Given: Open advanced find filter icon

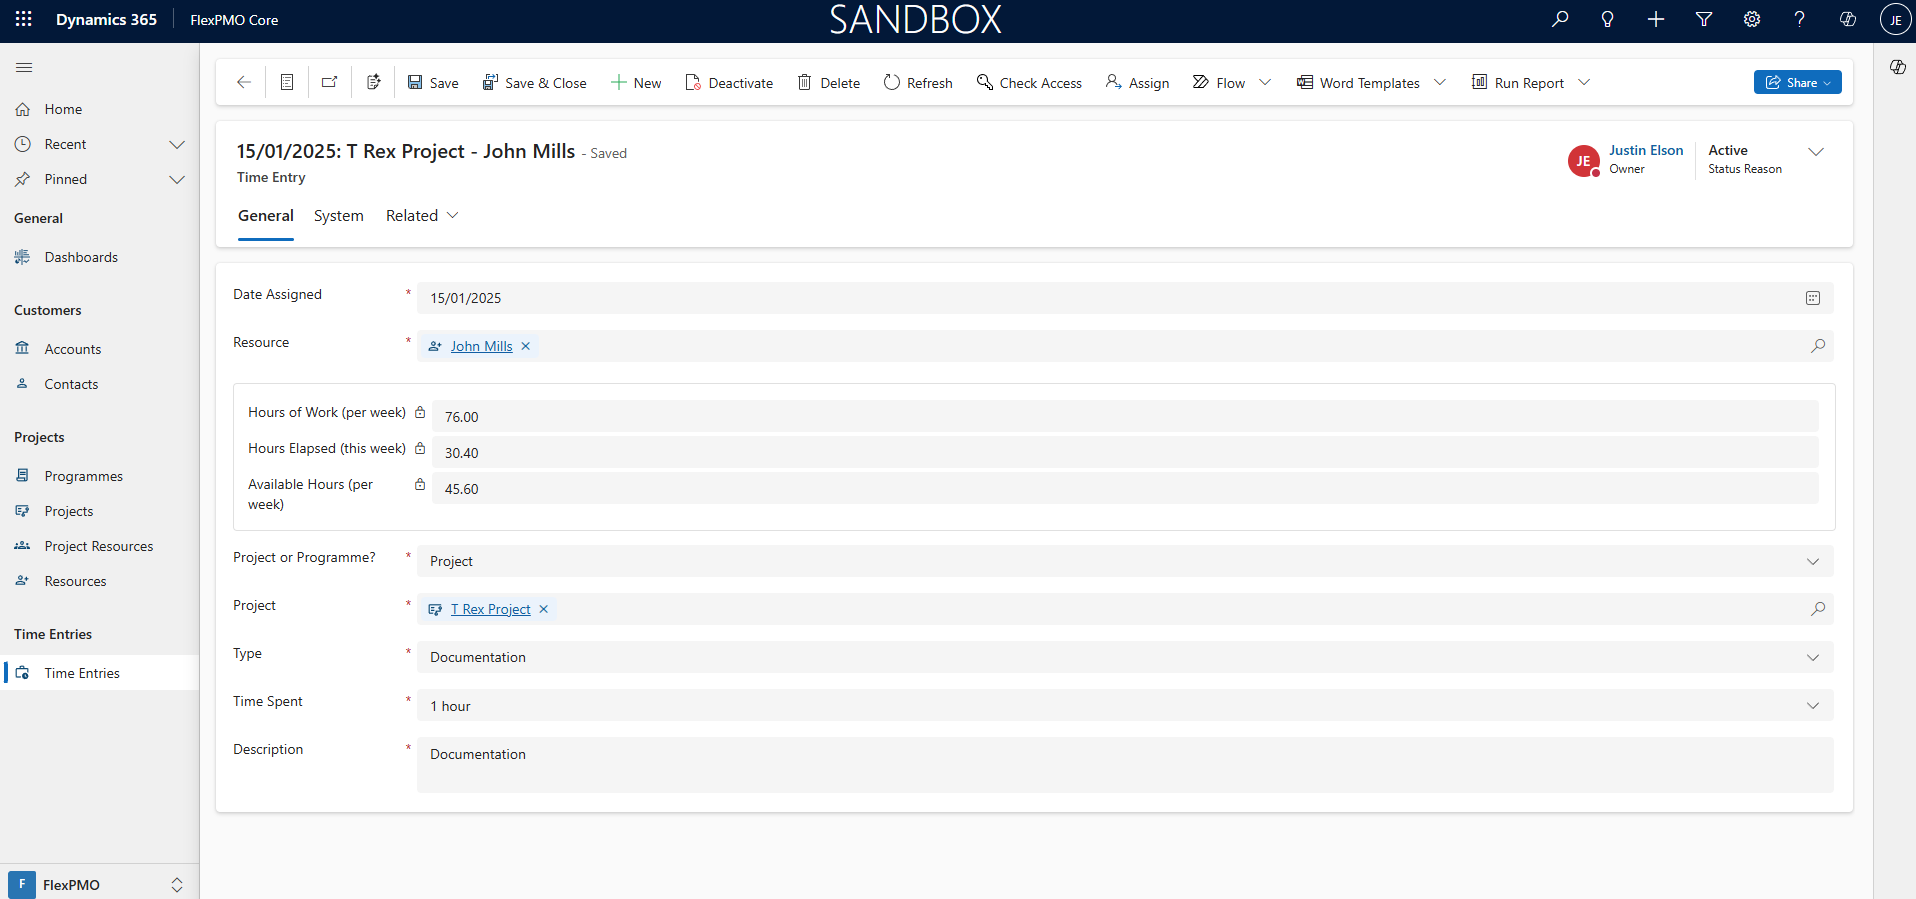Looking at the screenshot, I should pyautogui.click(x=1704, y=19).
